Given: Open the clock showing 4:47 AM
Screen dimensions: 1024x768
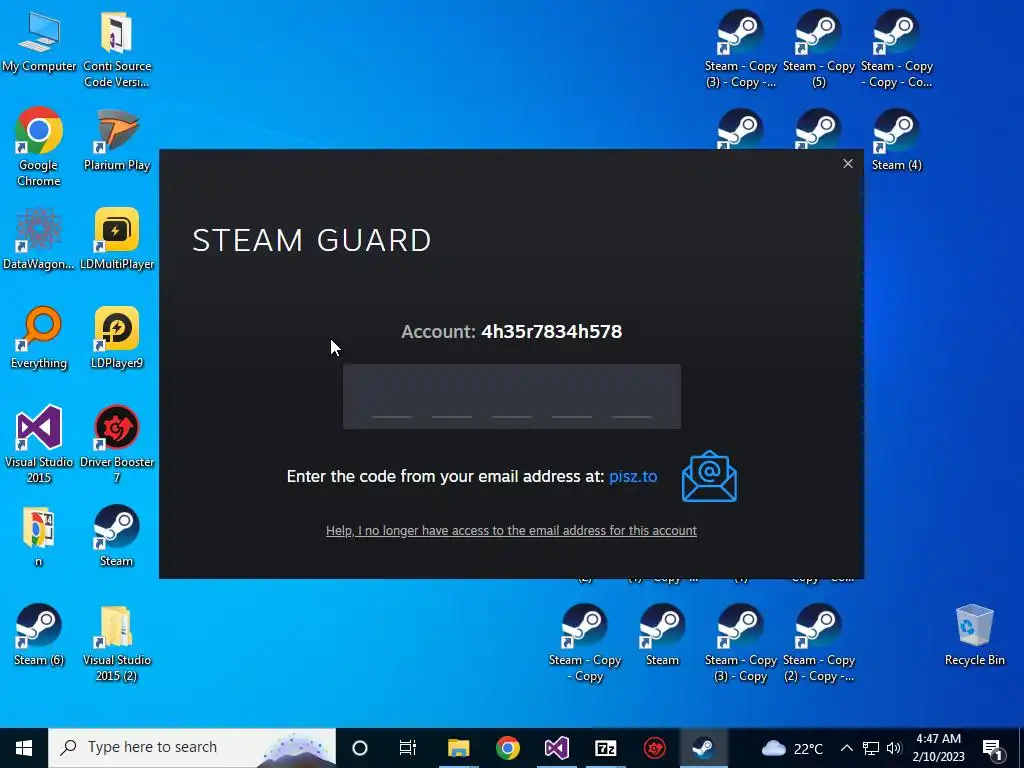Looking at the screenshot, I should coord(938,748).
